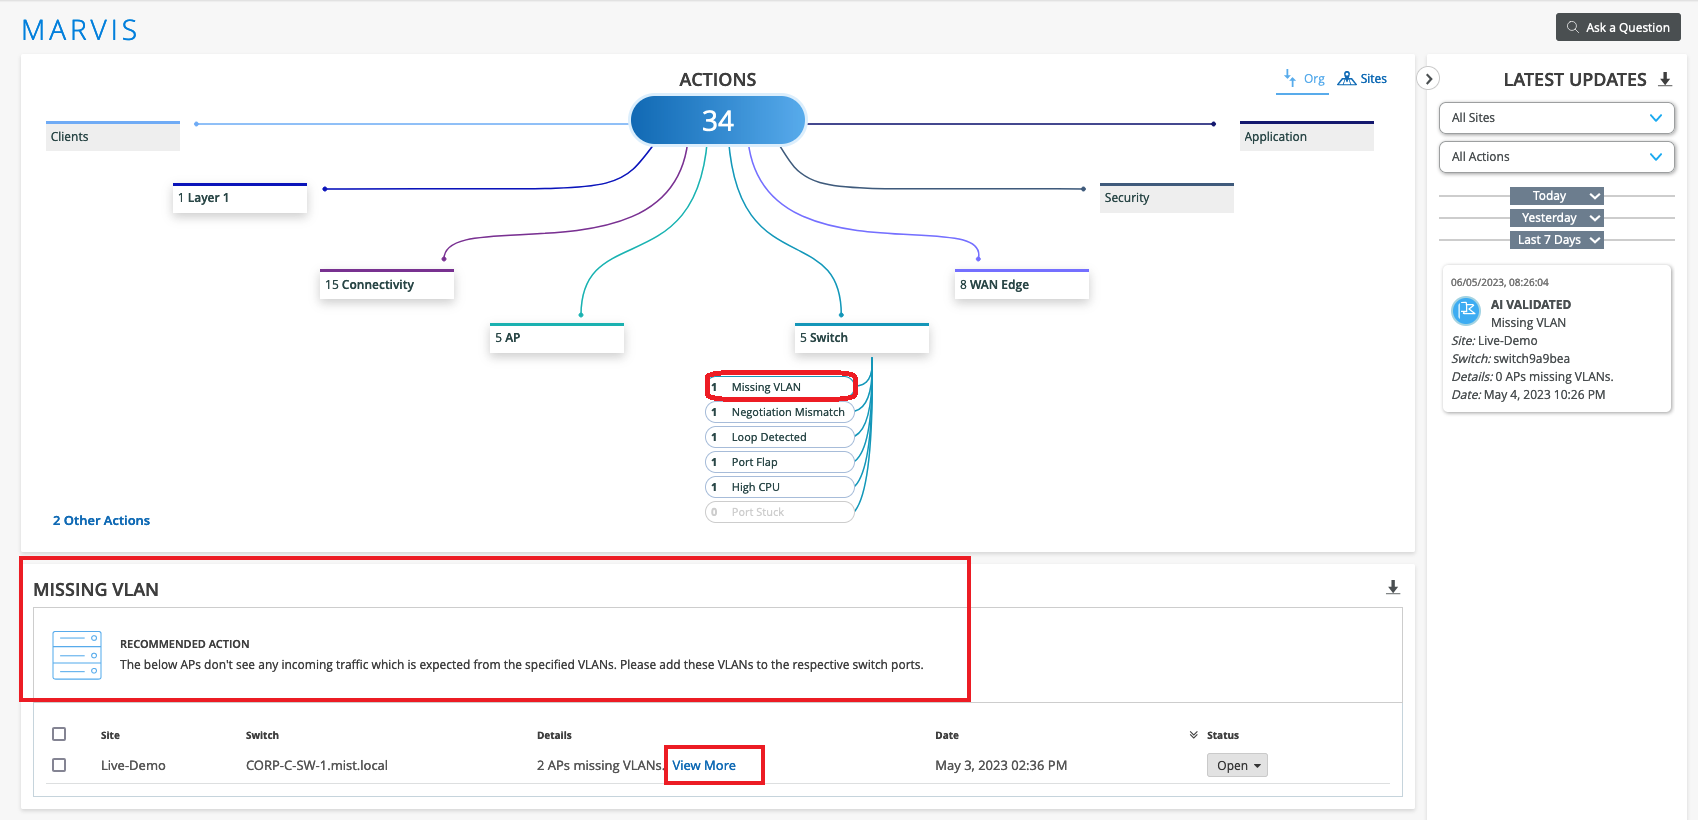Viewport: 1698px width, 820px height.
Task: Tick the select-all checkbox in table header
Action: [59, 734]
